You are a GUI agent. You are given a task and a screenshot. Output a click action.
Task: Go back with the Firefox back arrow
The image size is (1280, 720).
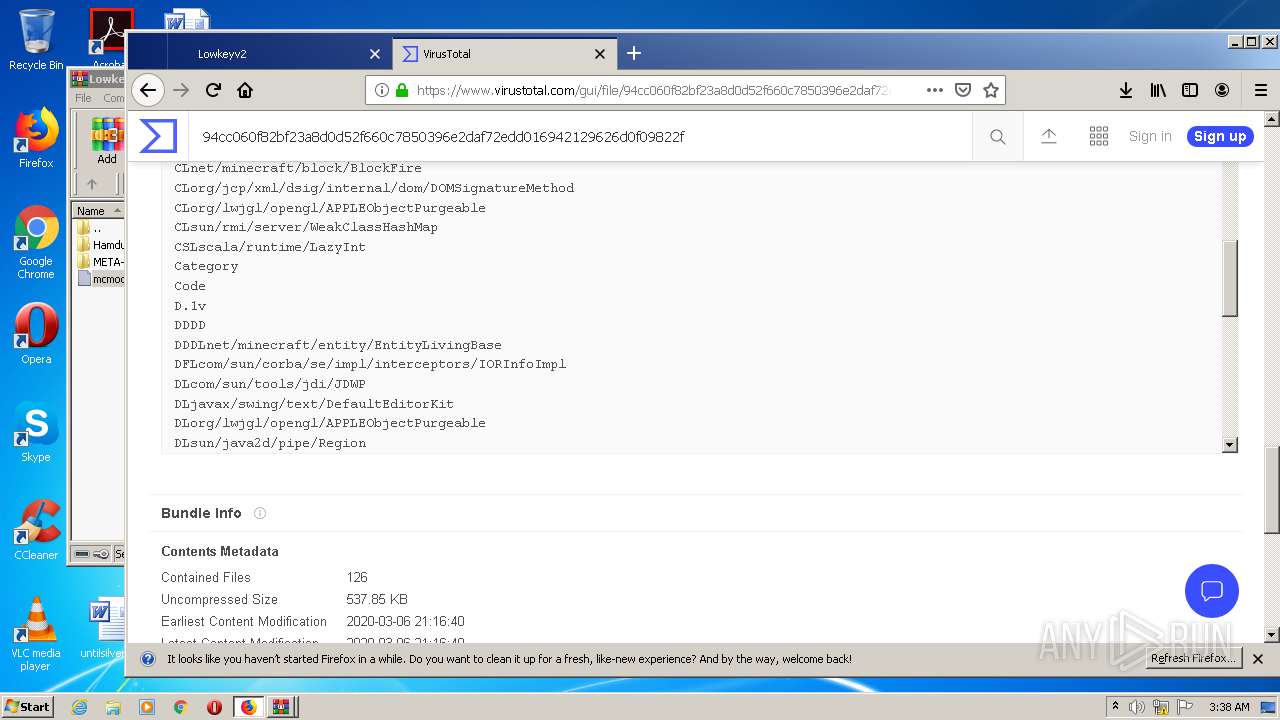(148, 90)
